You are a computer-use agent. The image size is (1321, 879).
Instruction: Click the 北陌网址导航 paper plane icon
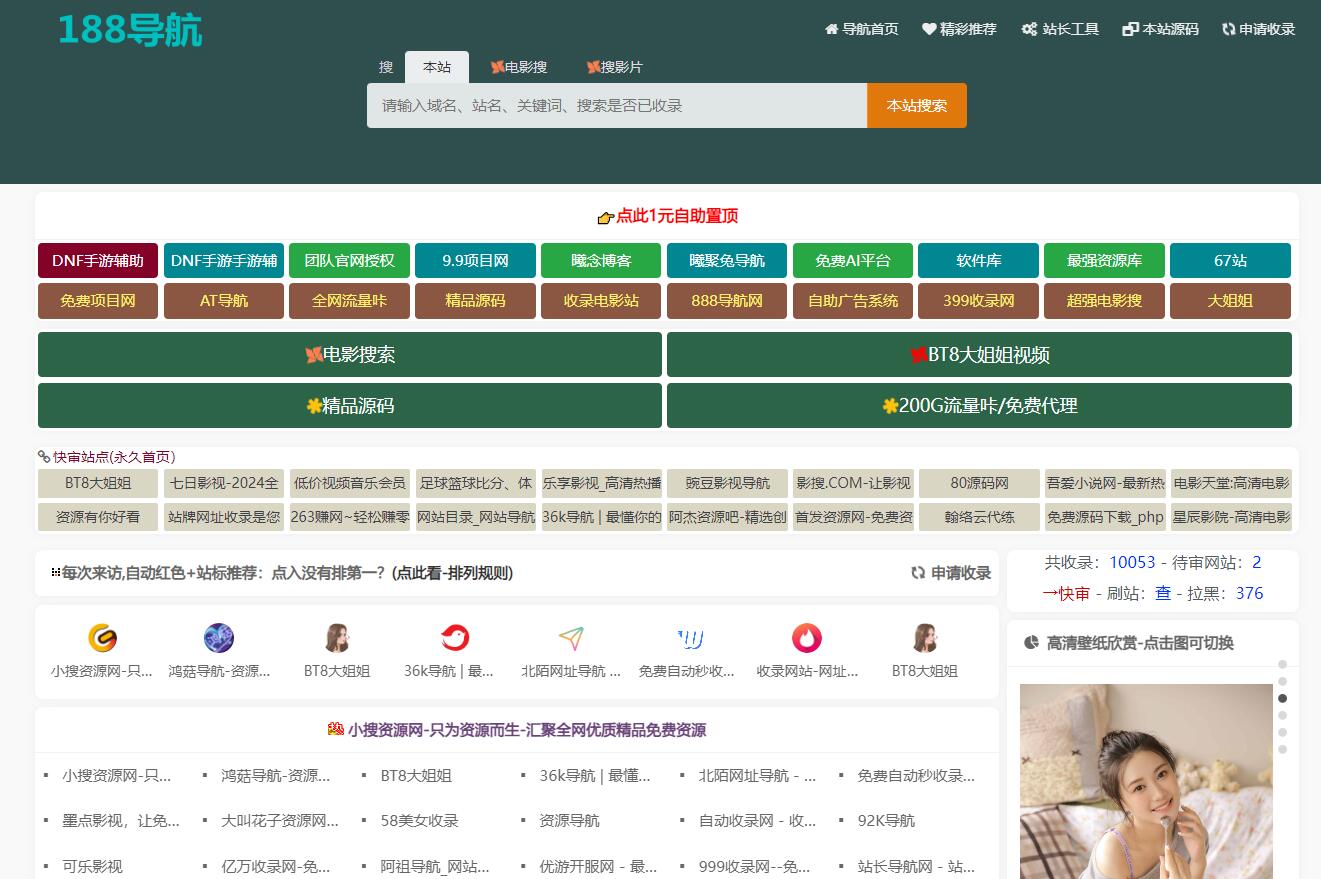(571, 638)
